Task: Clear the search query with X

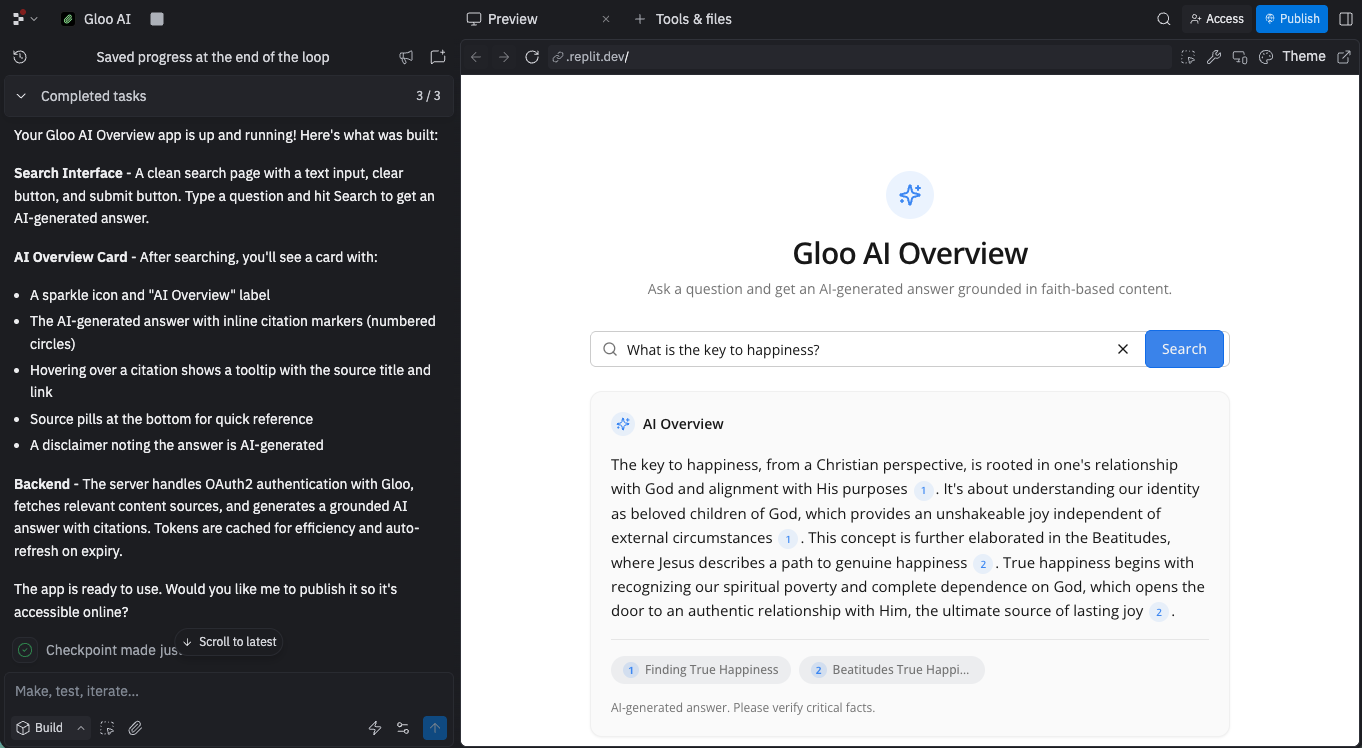Action: [1123, 349]
